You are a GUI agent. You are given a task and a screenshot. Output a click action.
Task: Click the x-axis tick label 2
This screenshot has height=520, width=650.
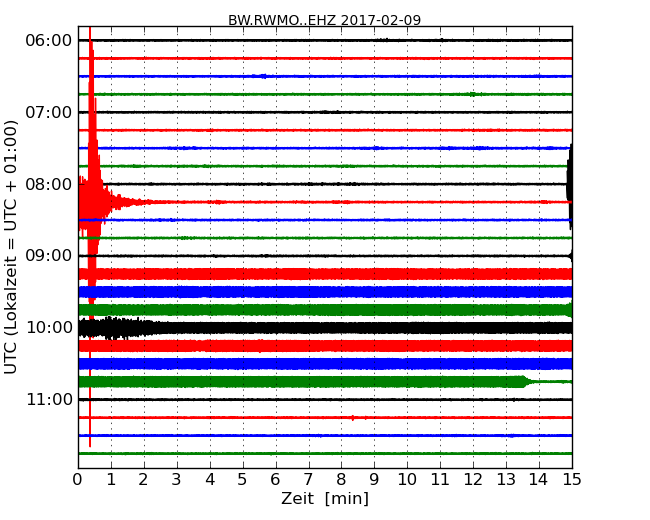tap(143, 480)
